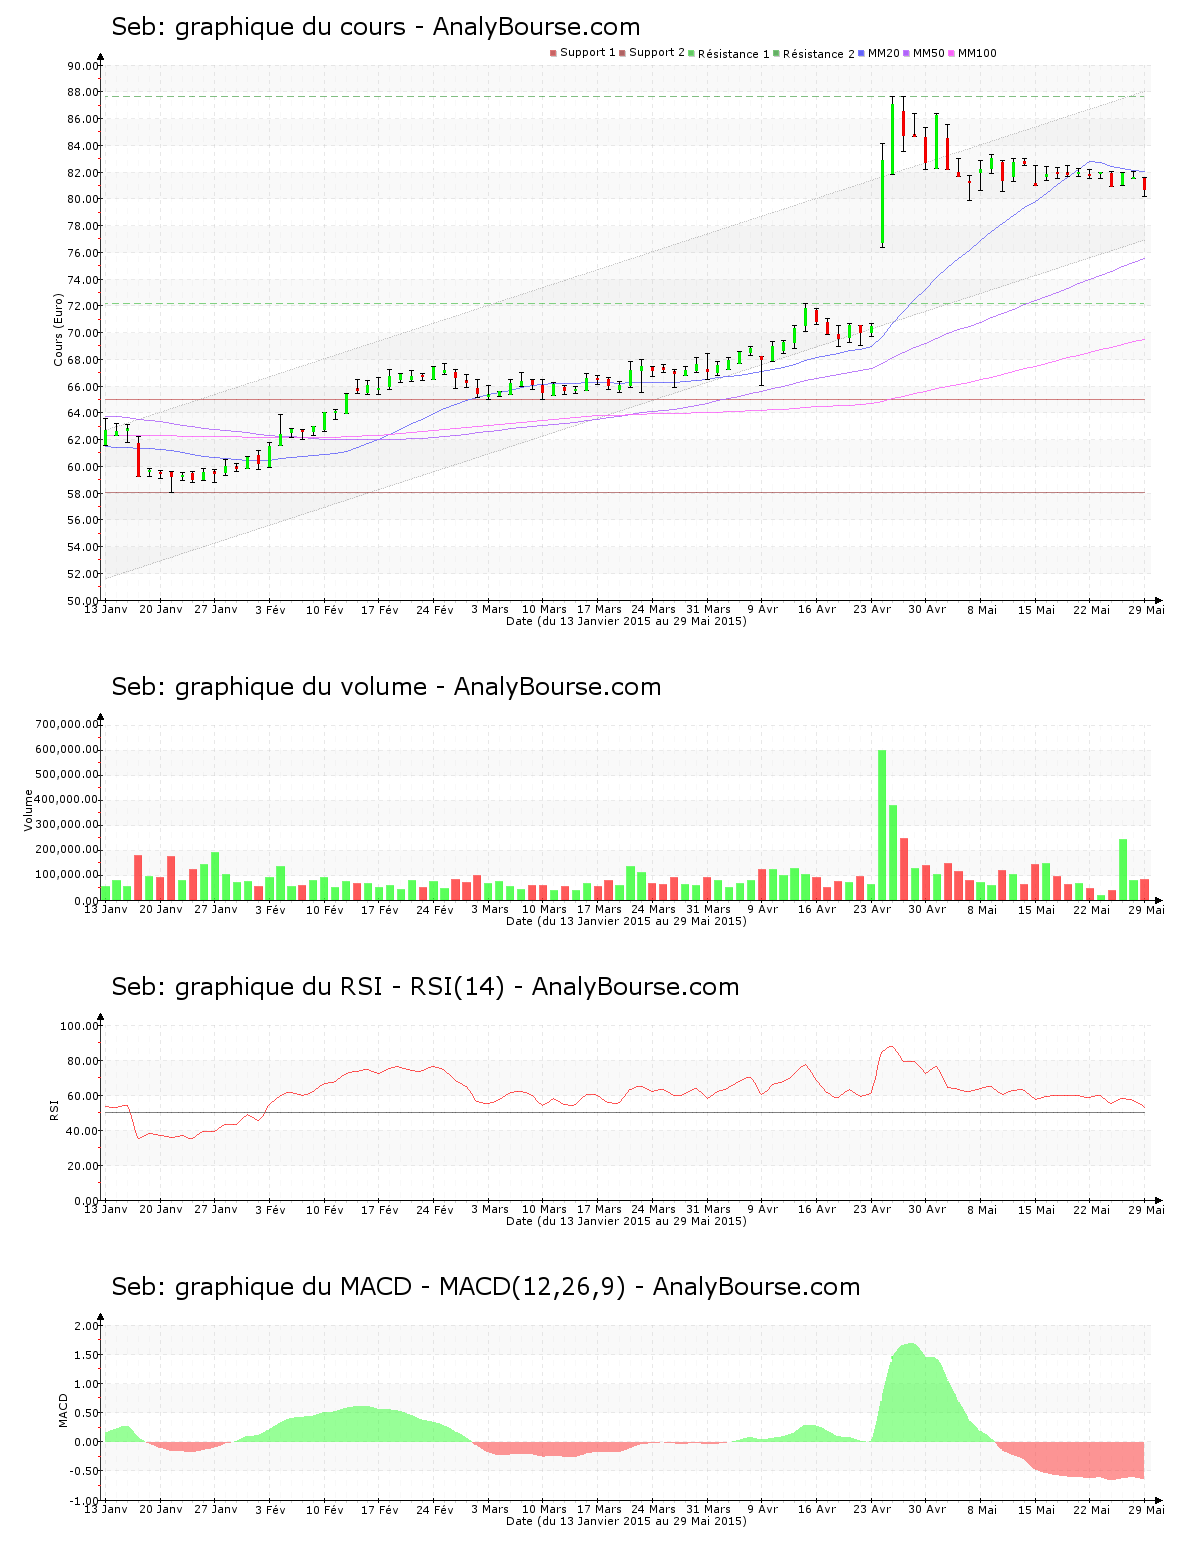This screenshot has height=1550, width=1200.
Task: Click the '23 Avr' date label on price chart
Action: (872, 609)
